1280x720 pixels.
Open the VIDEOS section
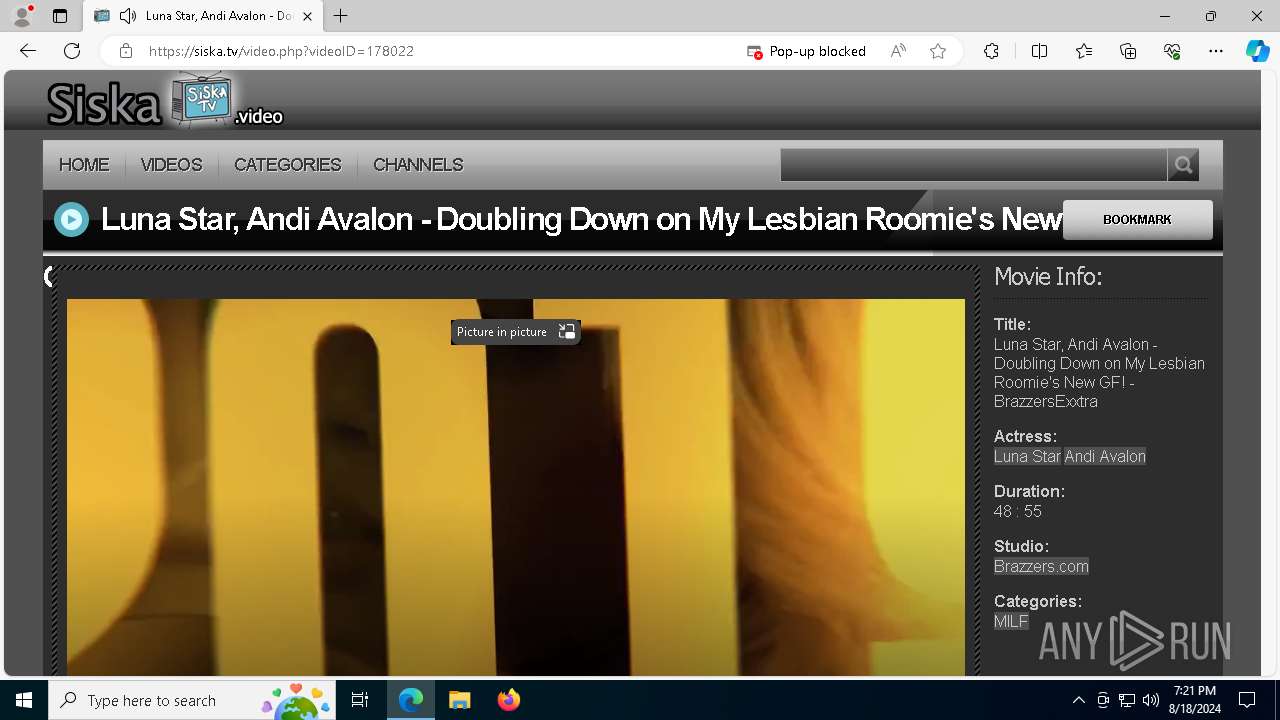[x=171, y=165]
